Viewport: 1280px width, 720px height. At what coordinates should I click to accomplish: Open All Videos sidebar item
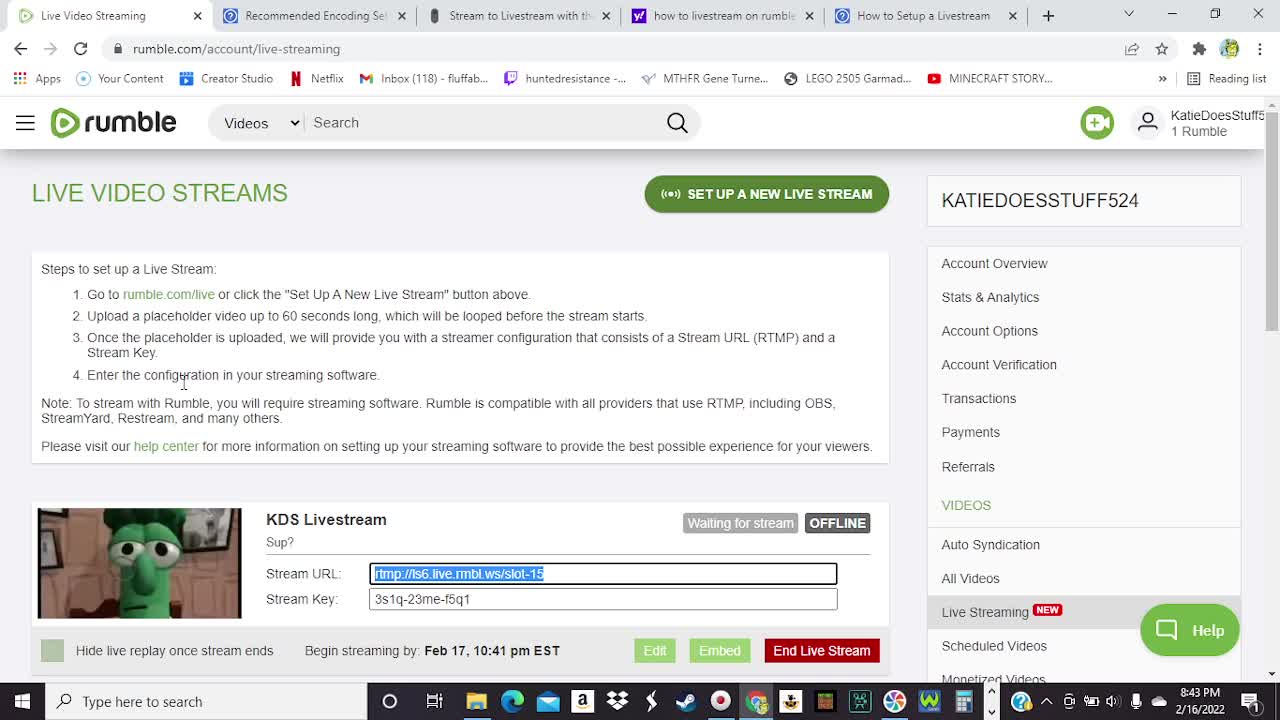(x=970, y=579)
